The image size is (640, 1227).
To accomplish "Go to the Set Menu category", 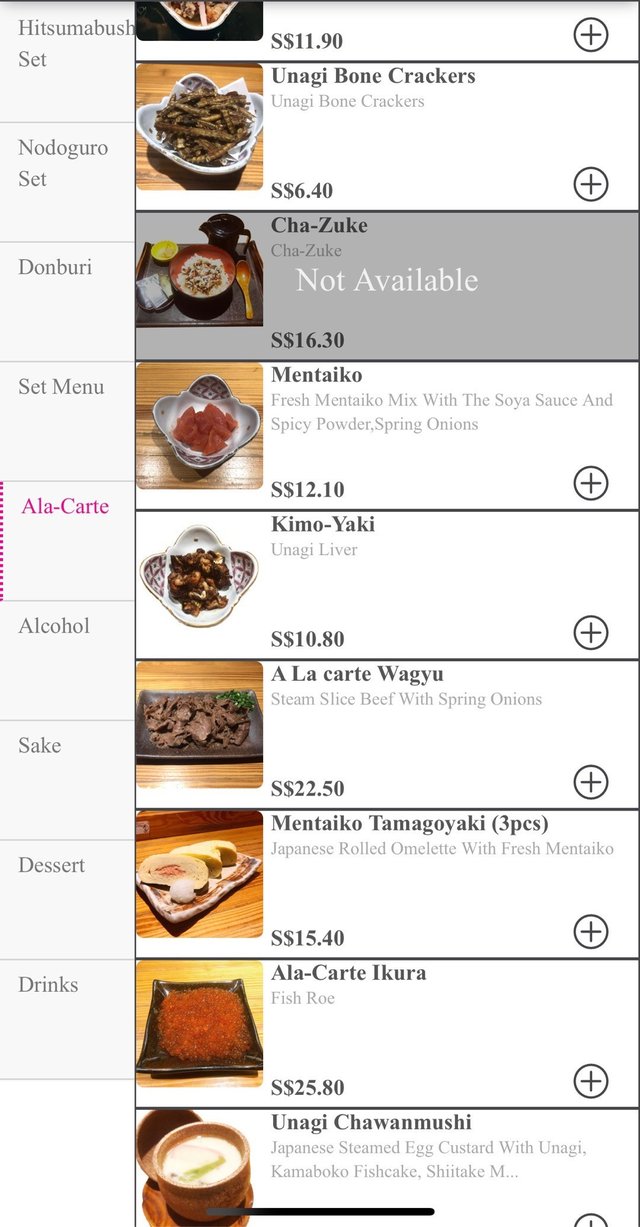I will click(x=67, y=387).
